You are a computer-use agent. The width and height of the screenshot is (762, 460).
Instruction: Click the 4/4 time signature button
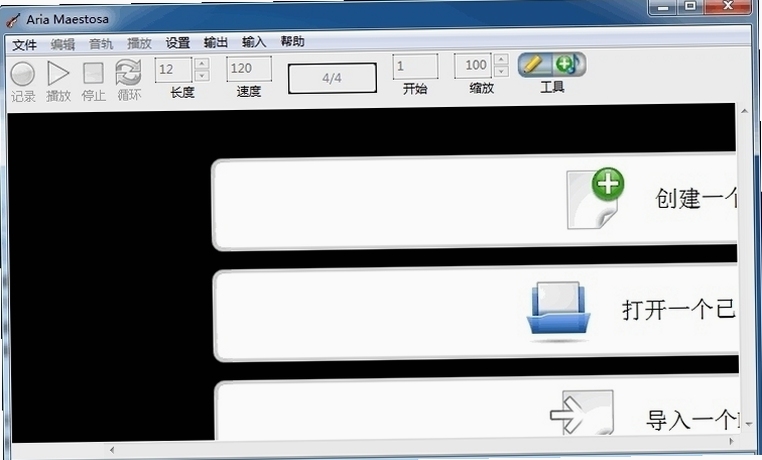(x=332, y=78)
